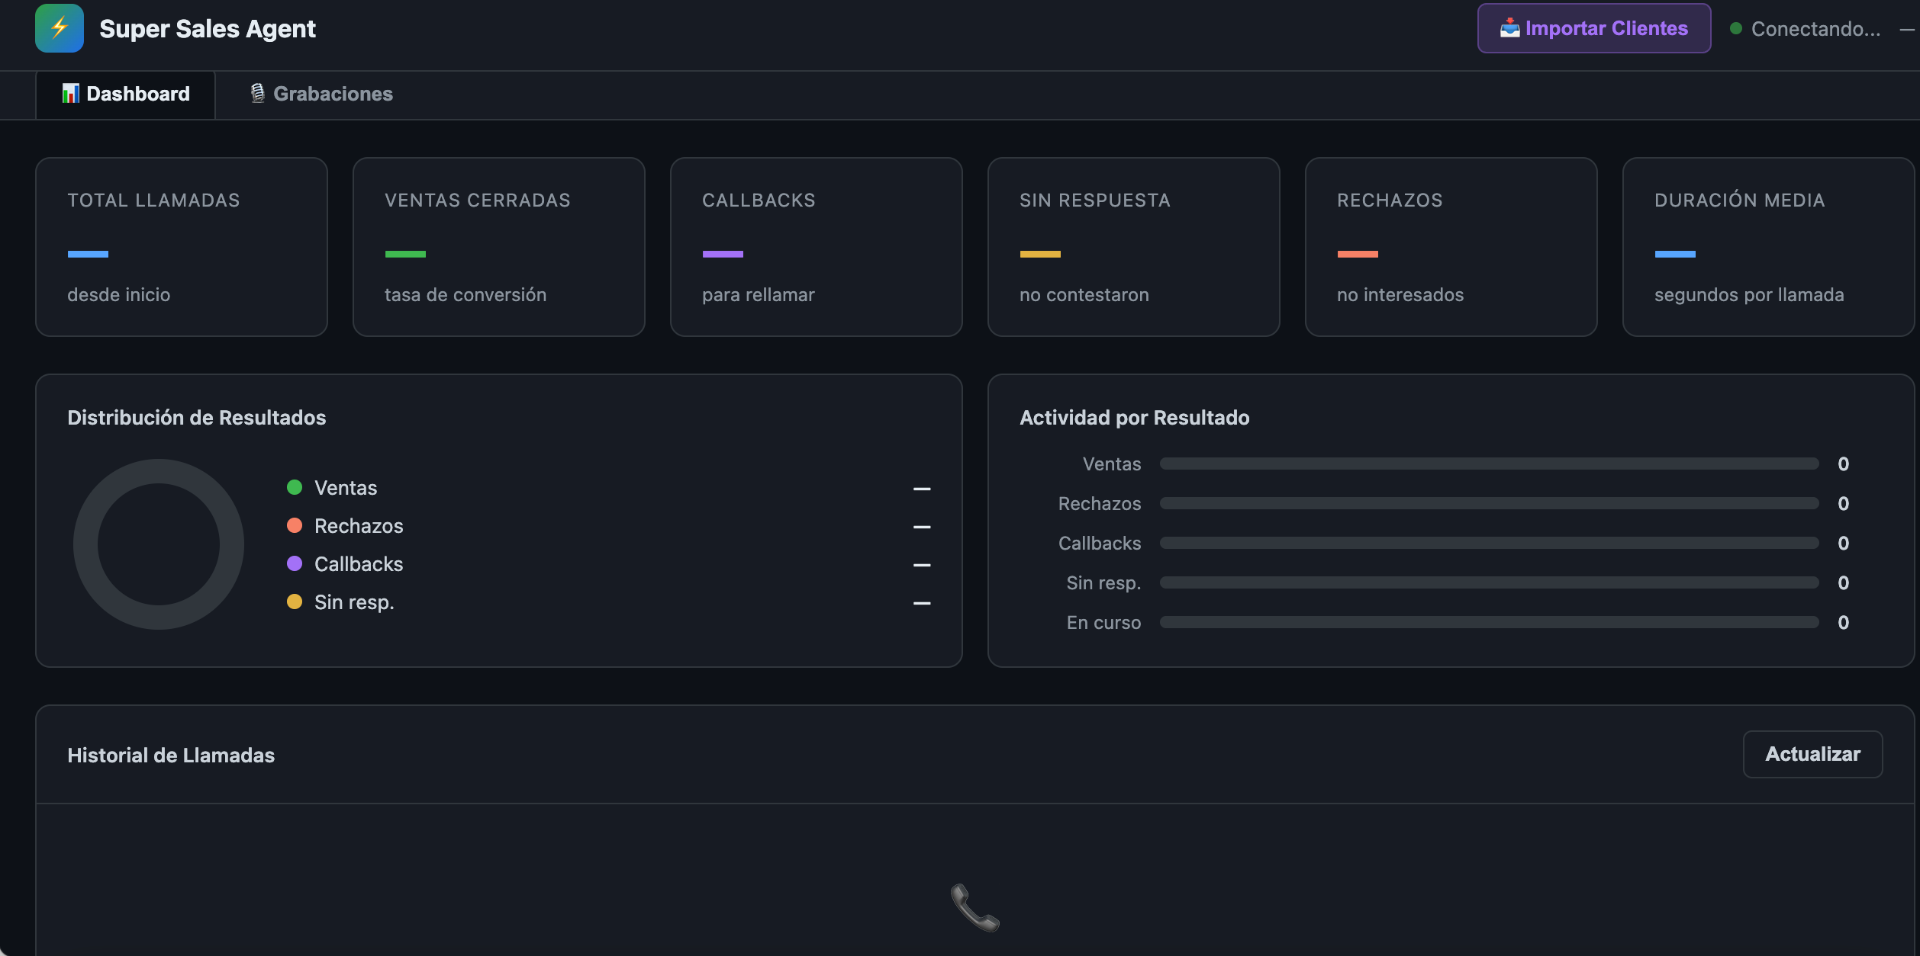Click the inbox icon on Importar Clientes
This screenshot has width=1920, height=956.
(x=1509, y=28)
